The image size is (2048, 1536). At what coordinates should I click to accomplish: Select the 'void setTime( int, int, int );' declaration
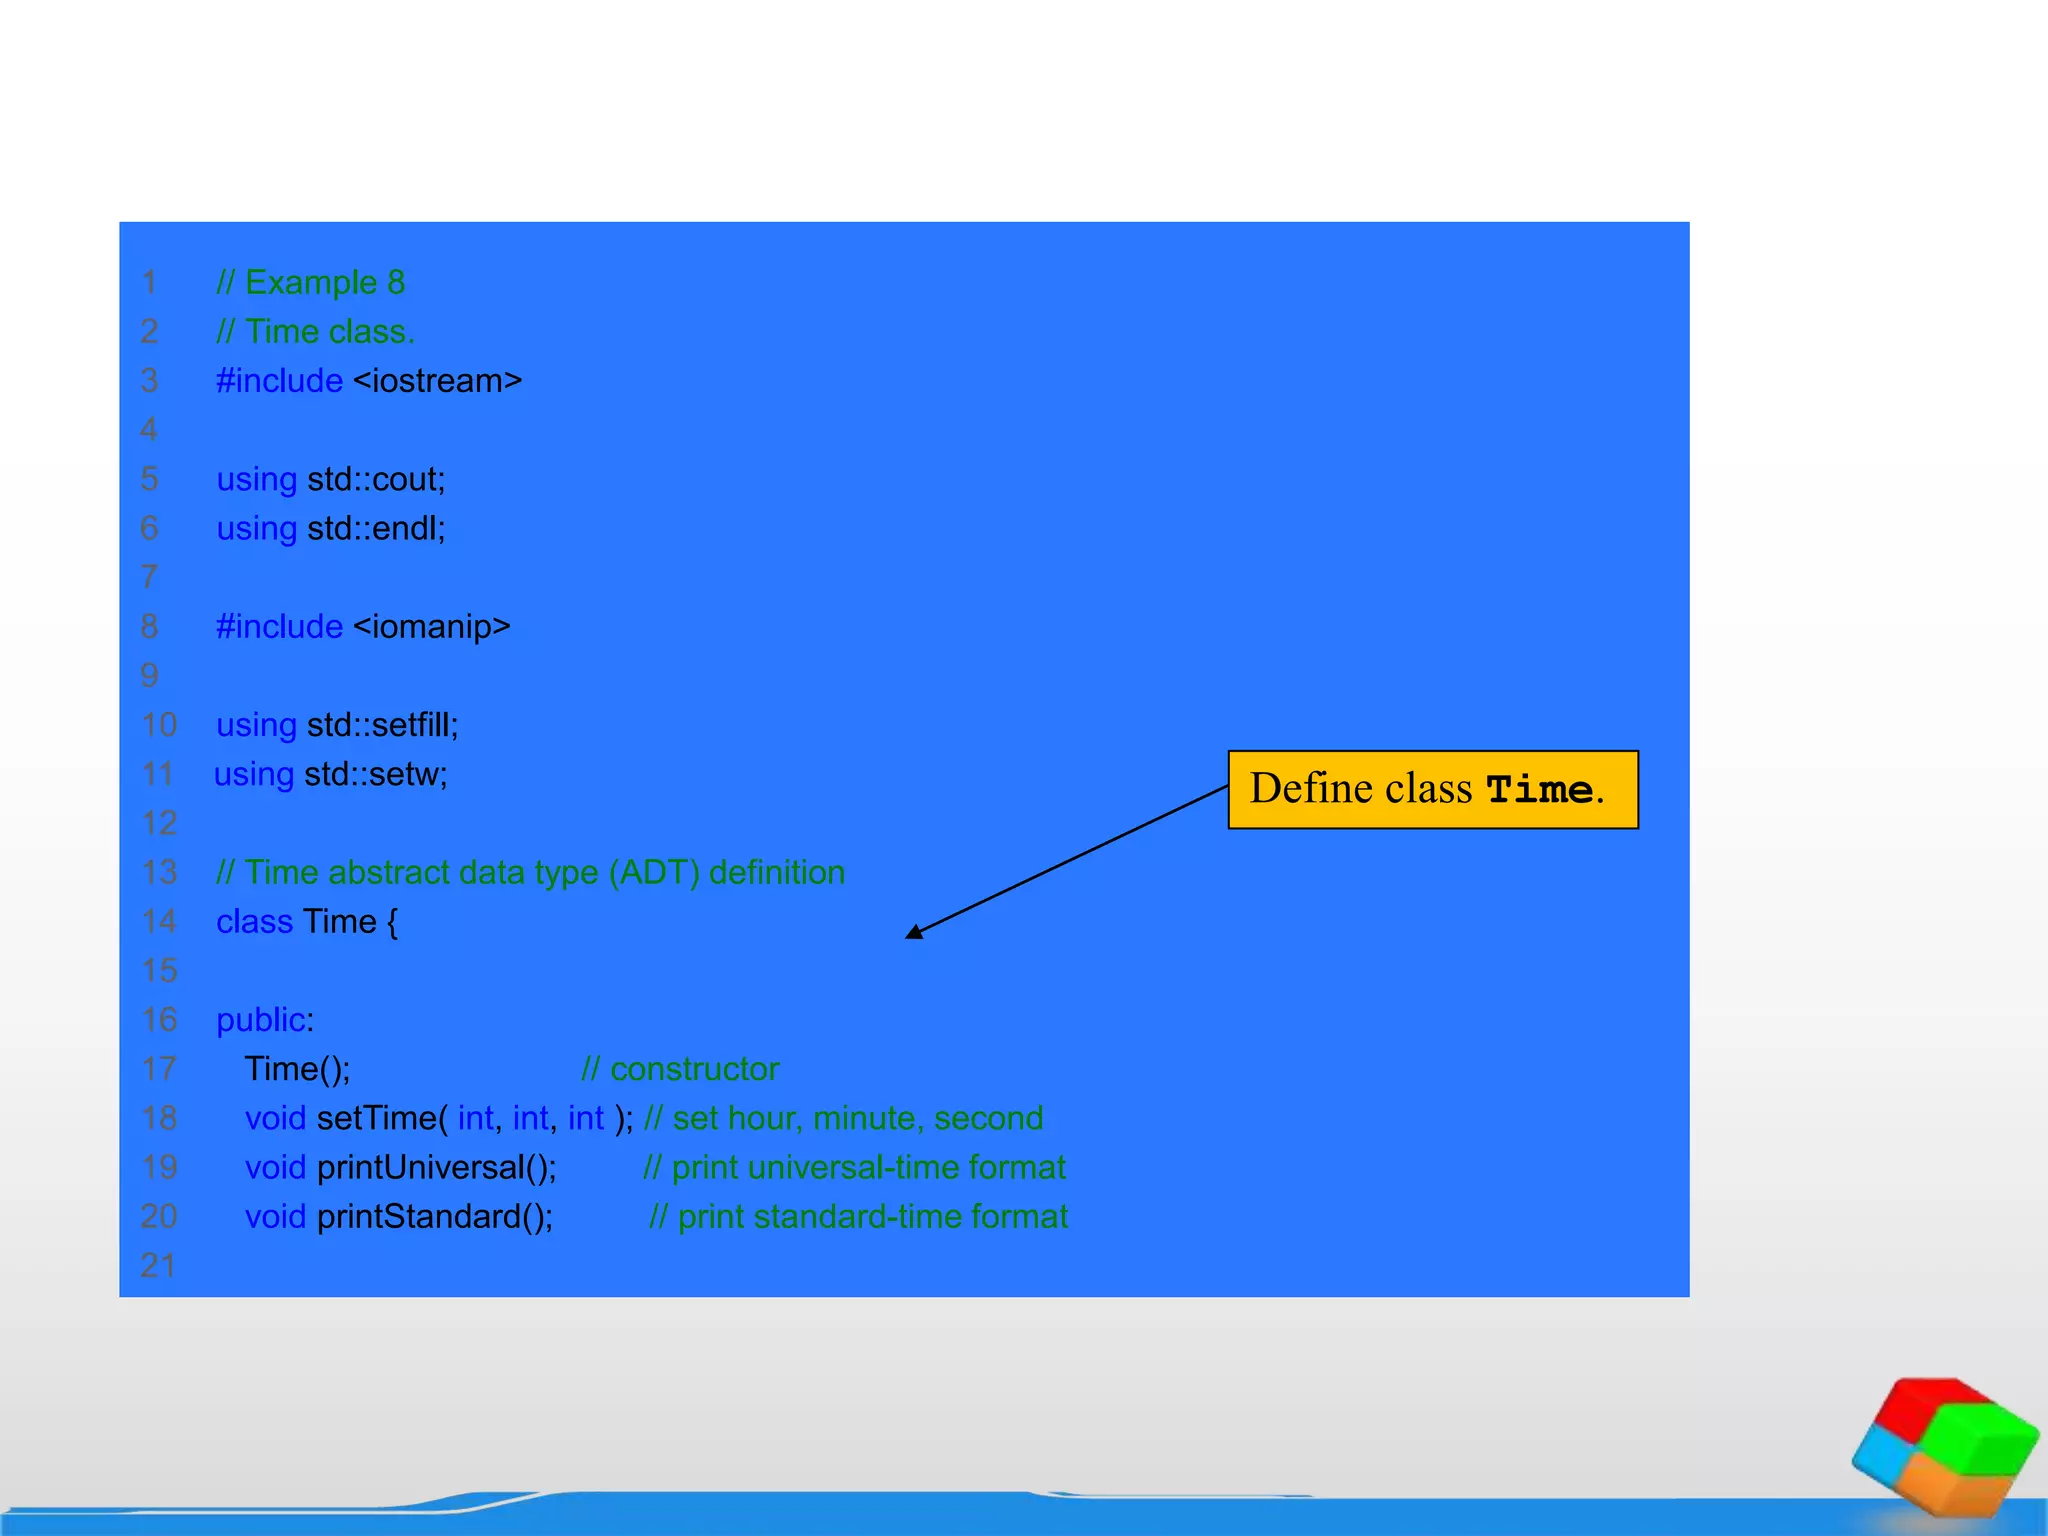pyautogui.click(x=439, y=1118)
